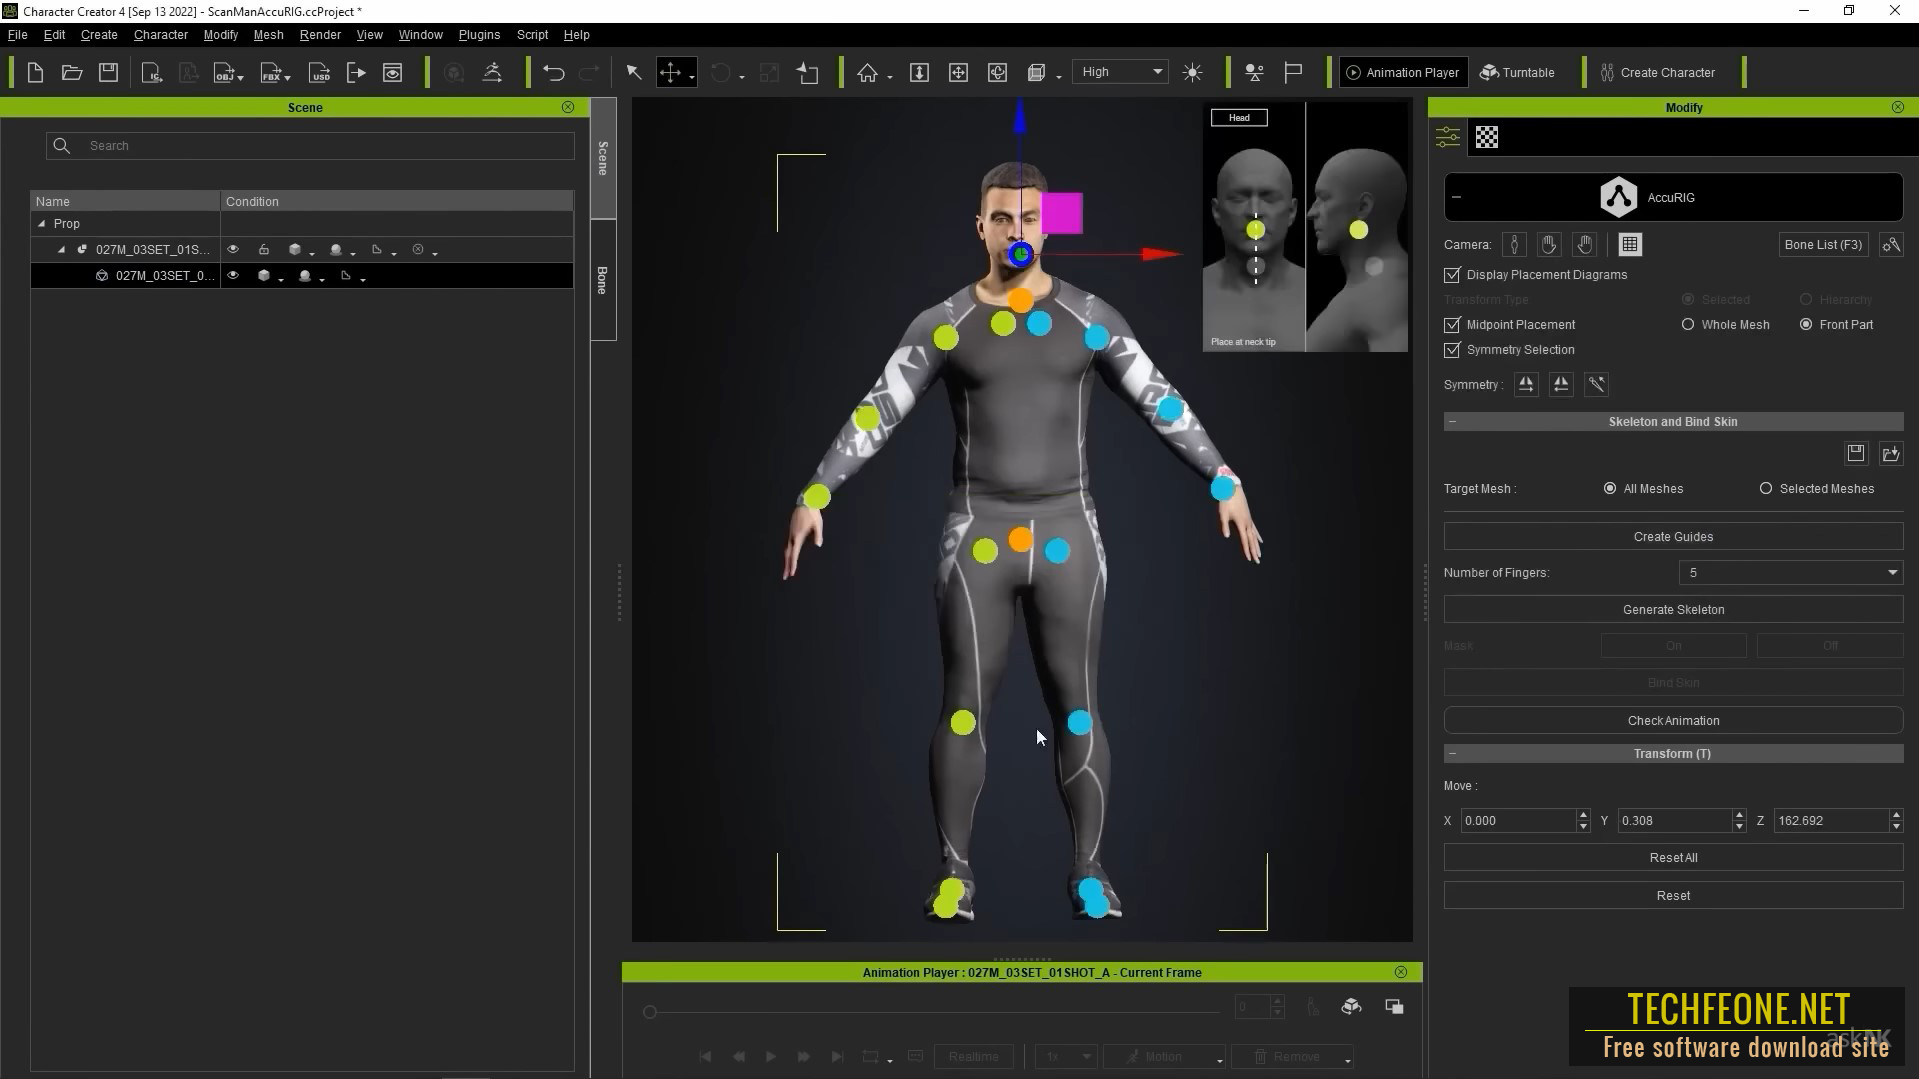Click the Create Character button
The image size is (1919, 1079).
(x=1656, y=72)
